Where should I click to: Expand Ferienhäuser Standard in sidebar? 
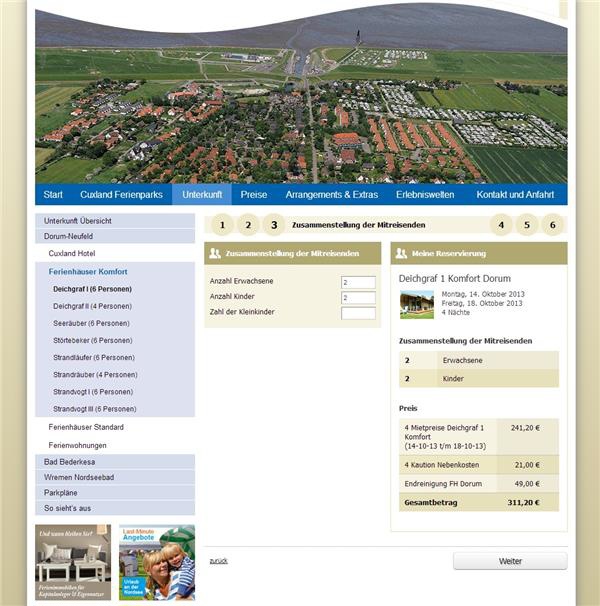coord(86,427)
